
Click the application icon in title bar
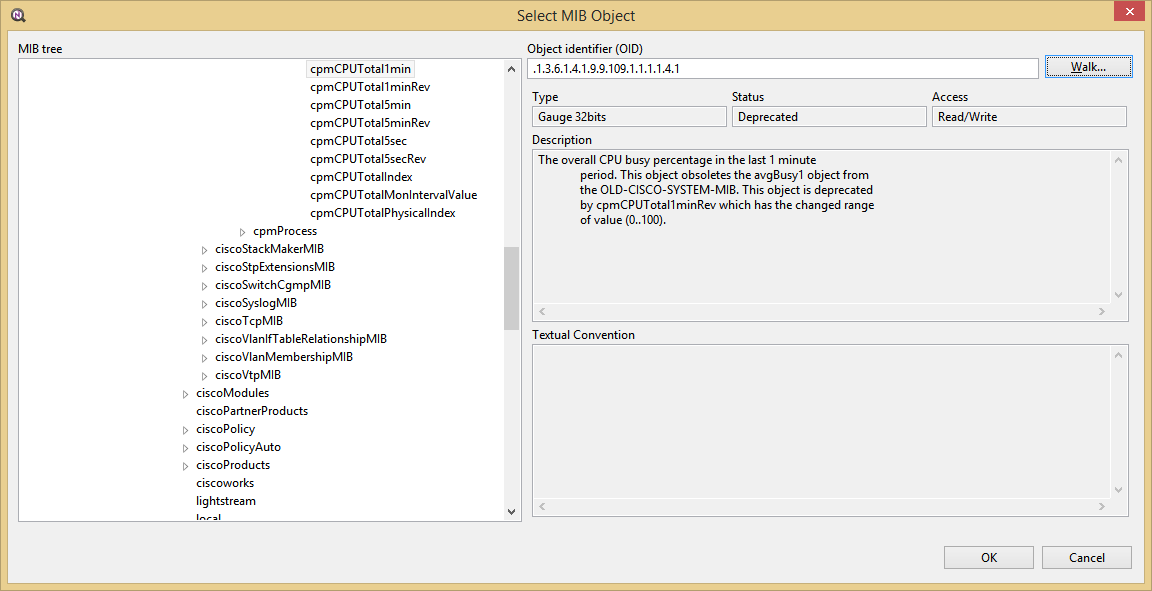click(17, 15)
